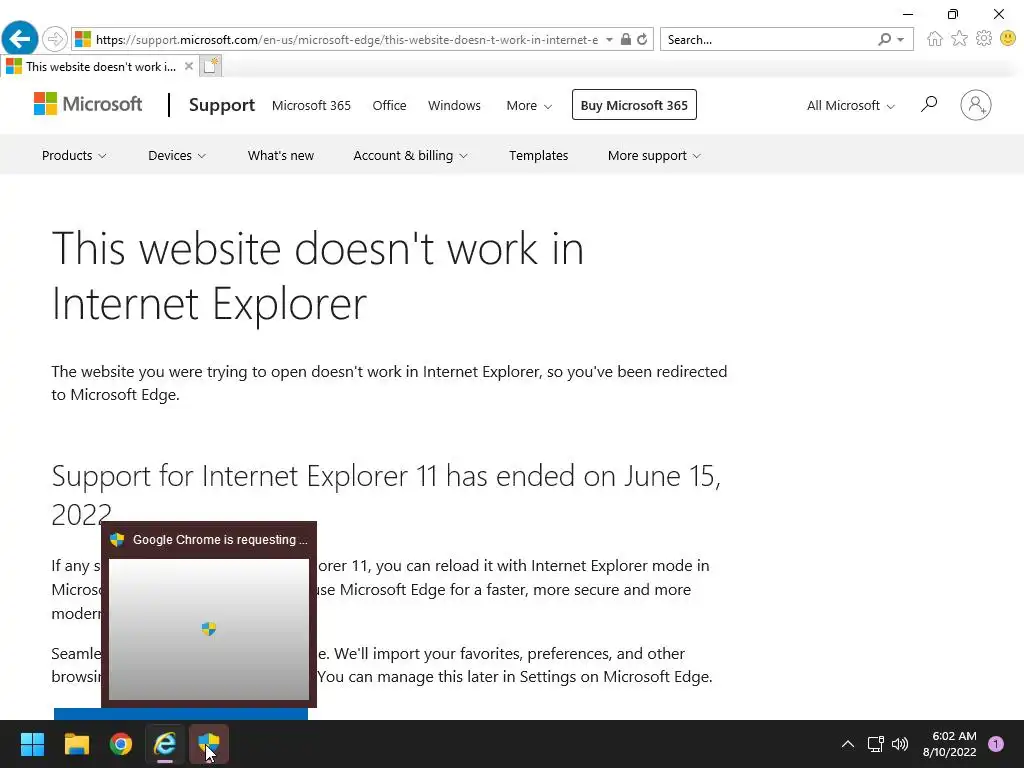Switch to Internet Explorer taskbar icon

pos(165,744)
